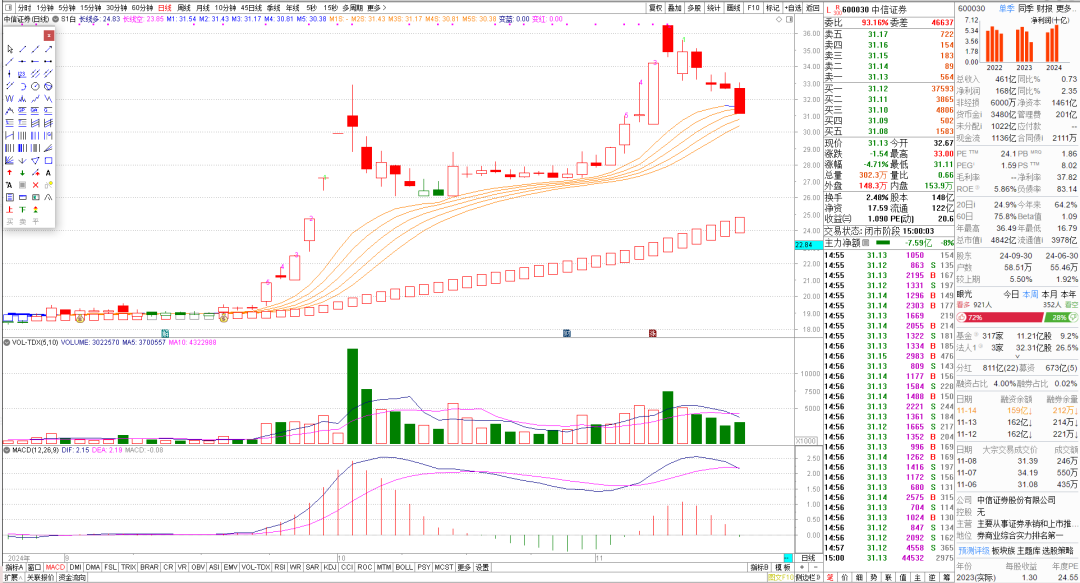This screenshot has width=1080, height=583.
Task: Select VOL-TDX indicator tab
Action: pyautogui.click(x=256, y=567)
